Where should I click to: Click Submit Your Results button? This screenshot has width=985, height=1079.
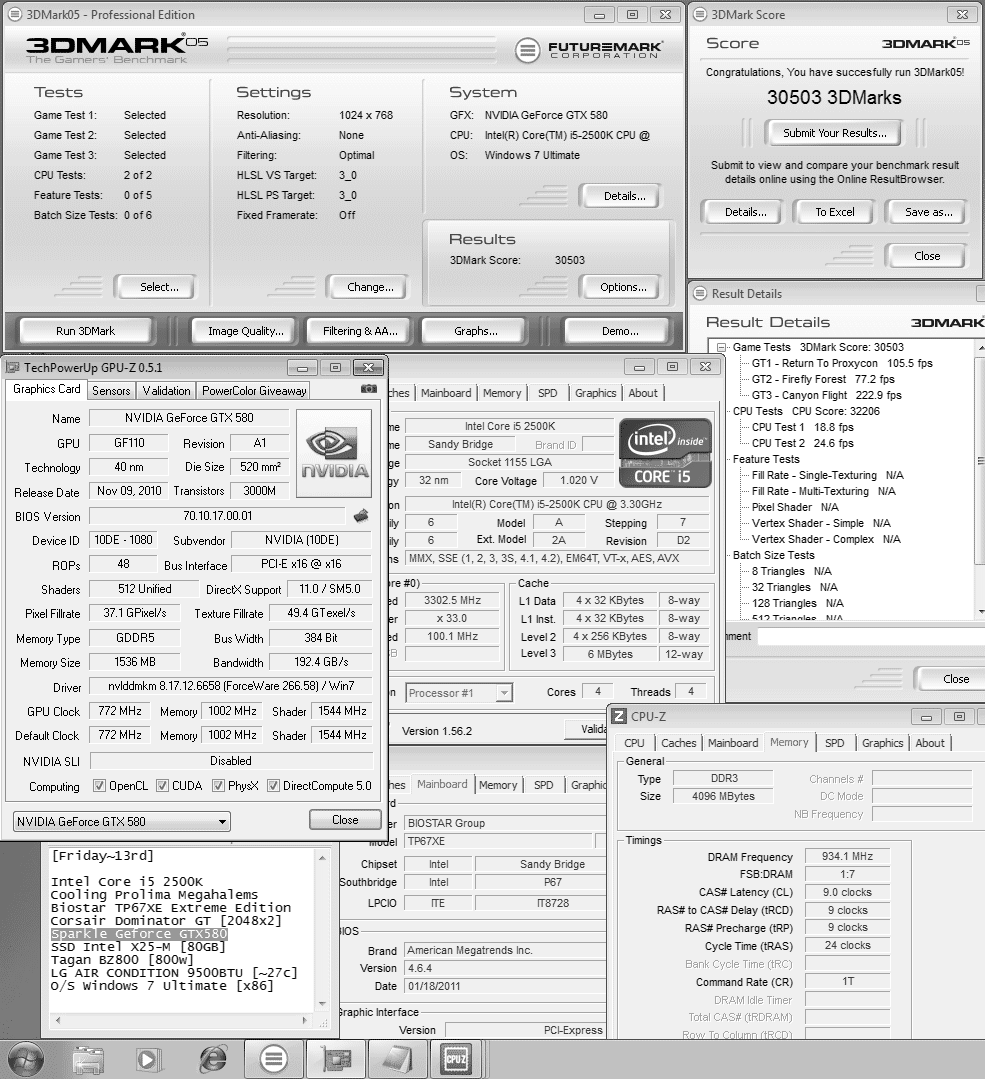(834, 133)
